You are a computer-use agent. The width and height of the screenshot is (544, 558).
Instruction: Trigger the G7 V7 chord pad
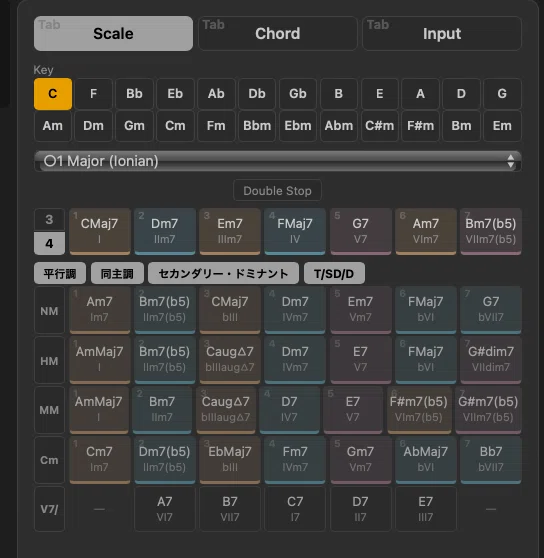click(360, 231)
